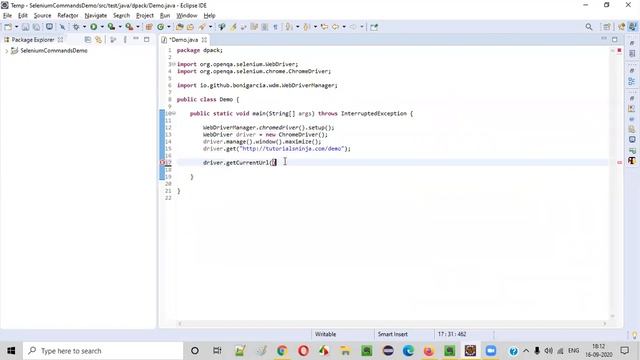Screen dimensions: 640x360
Task: Open the File menu
Action: point(7,16)
